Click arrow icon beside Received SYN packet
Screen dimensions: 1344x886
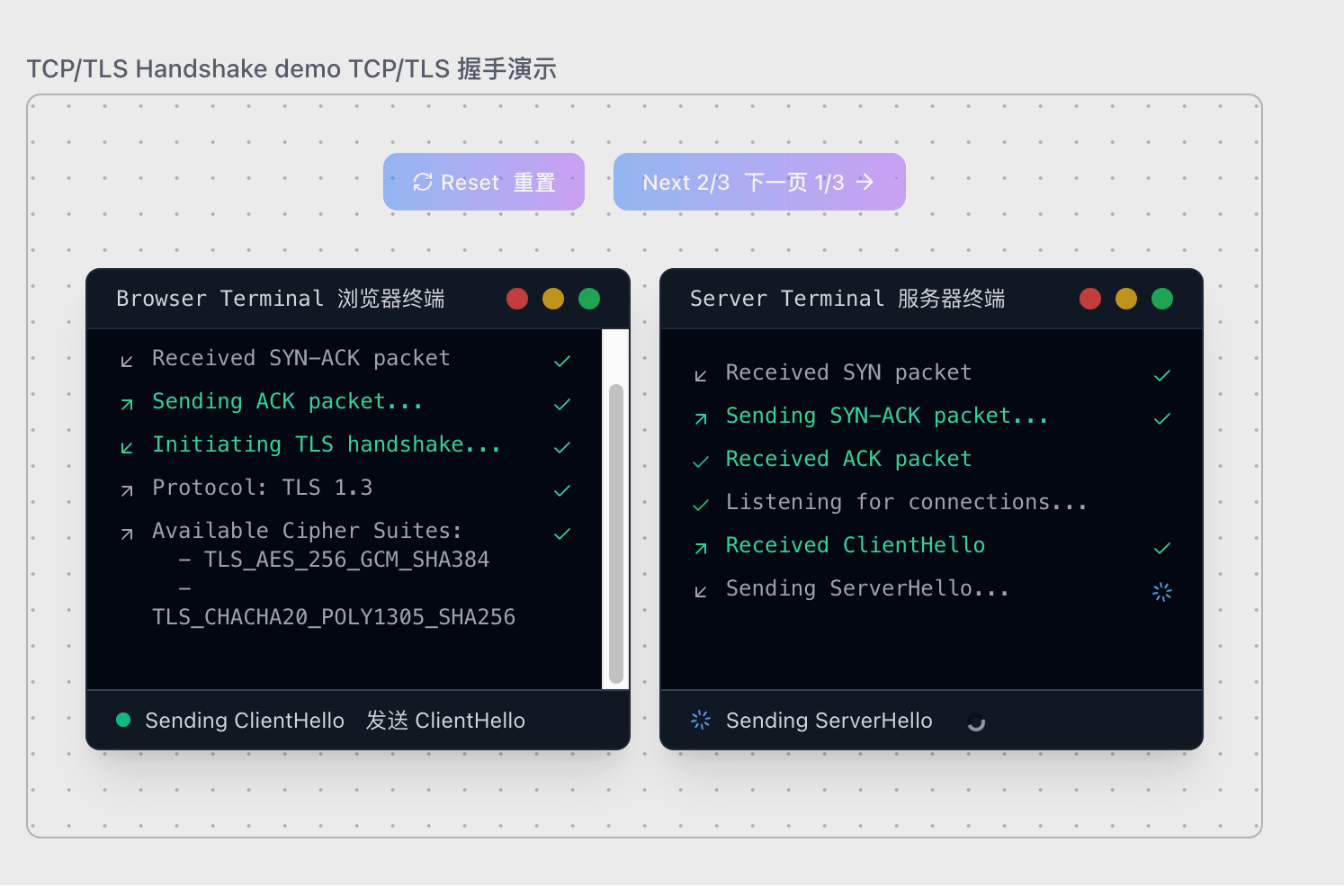coord(701,375)
